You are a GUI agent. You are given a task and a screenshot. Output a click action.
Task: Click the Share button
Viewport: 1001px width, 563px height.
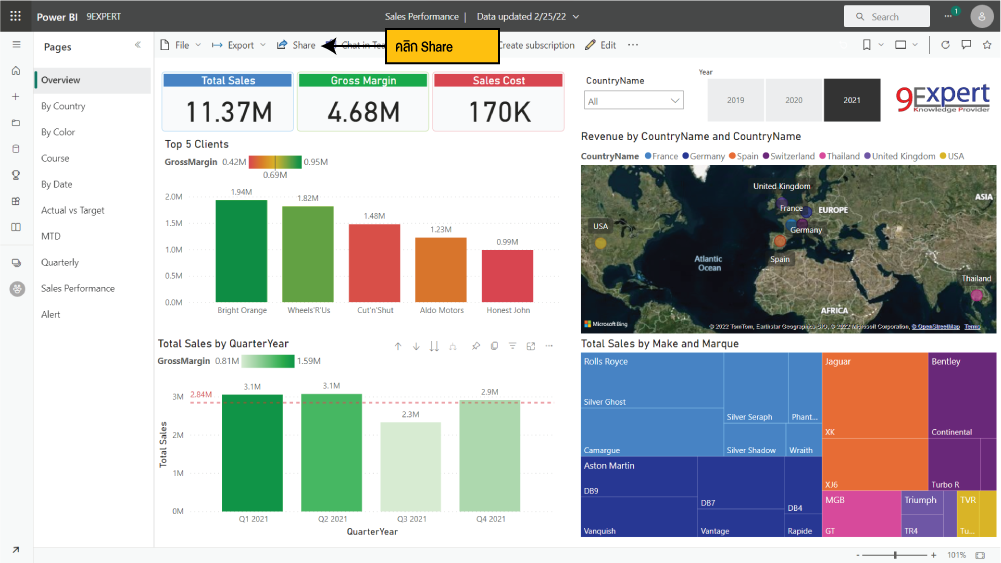click(296, 45)
